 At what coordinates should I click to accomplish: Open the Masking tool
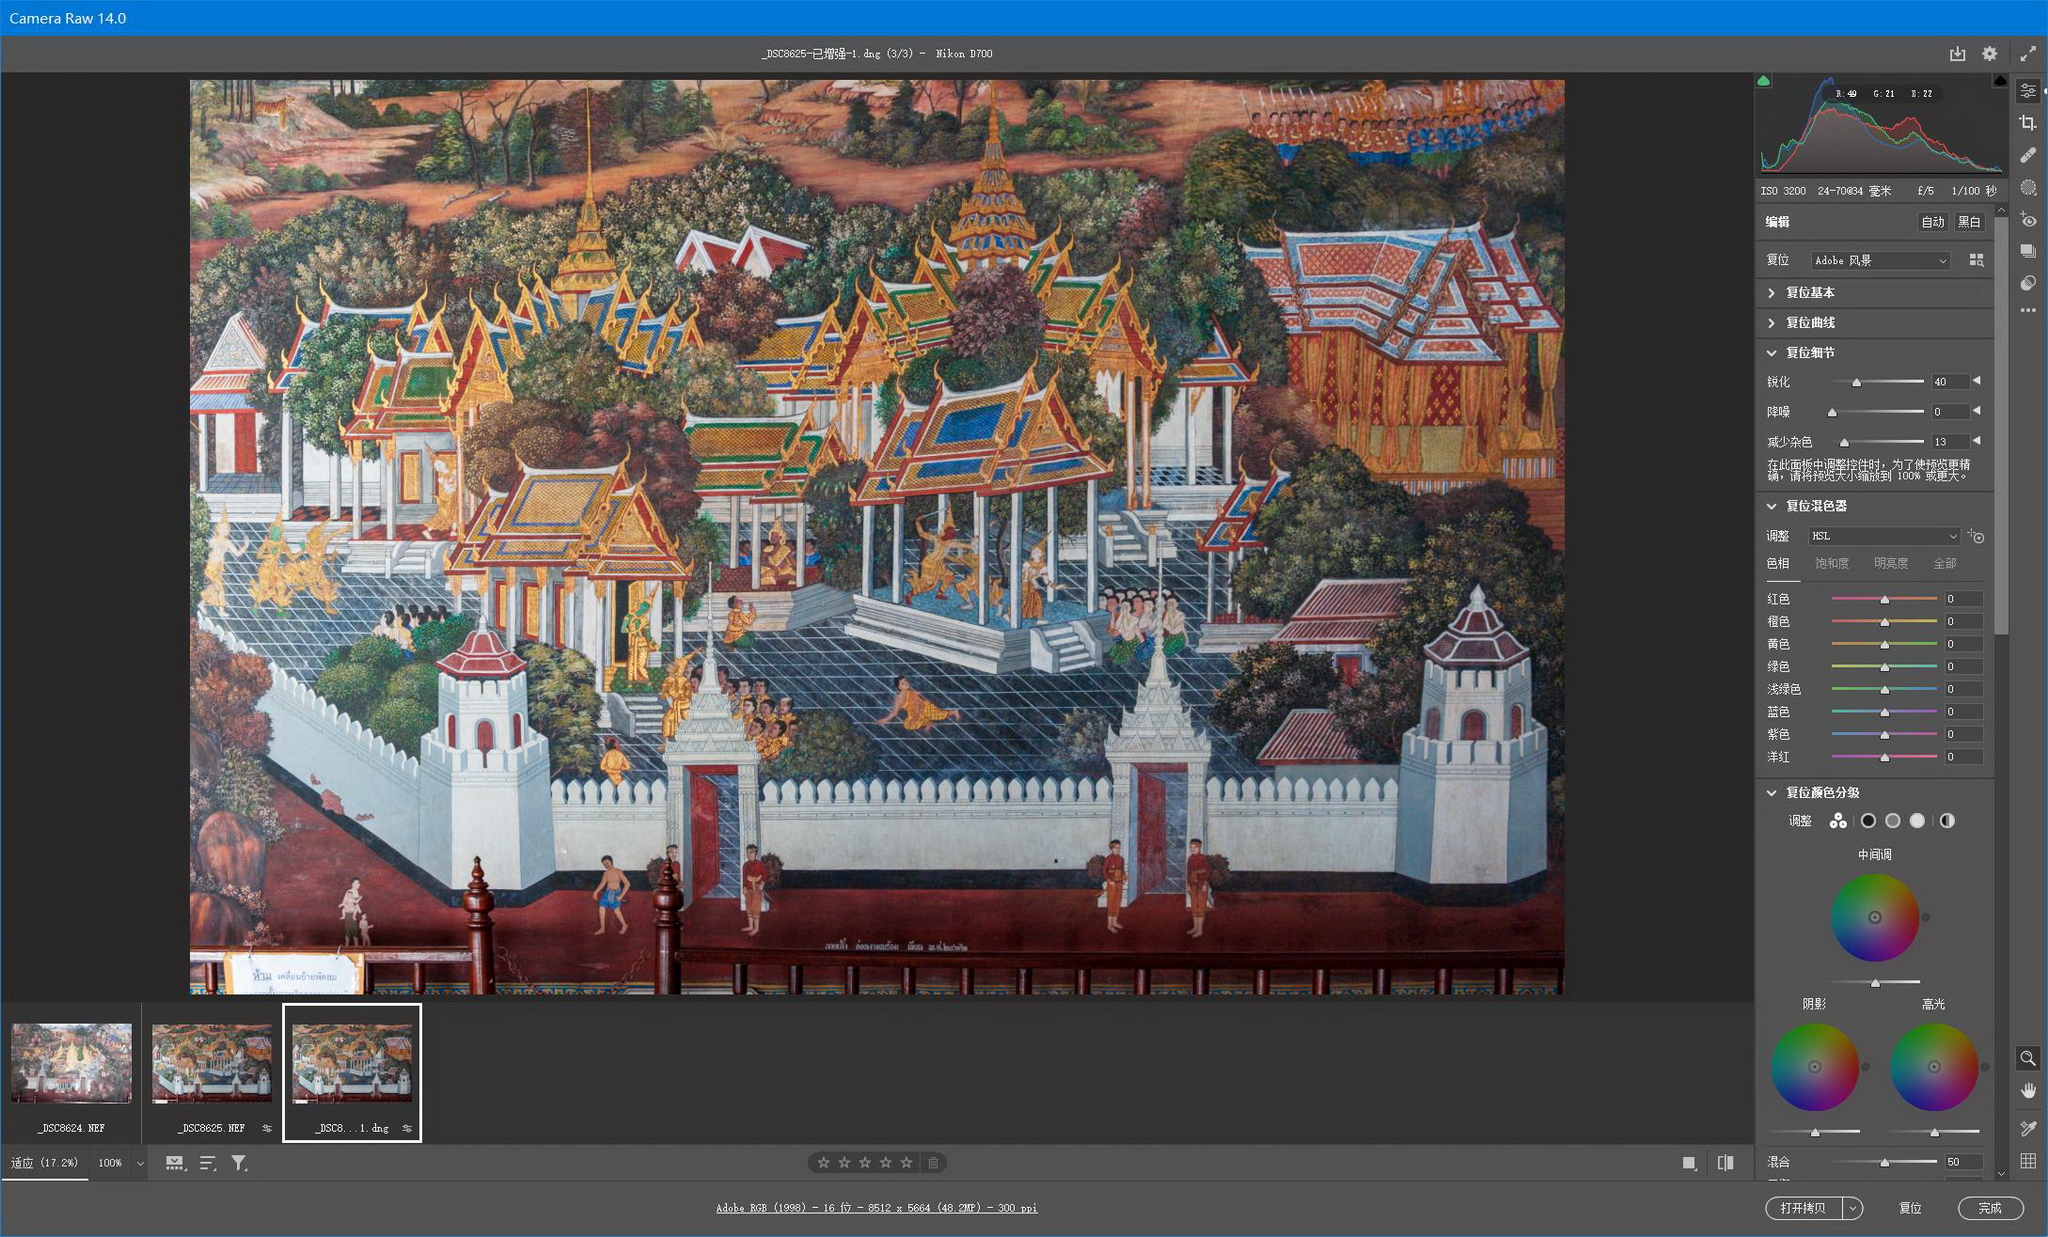click(x=2027, y=187)
